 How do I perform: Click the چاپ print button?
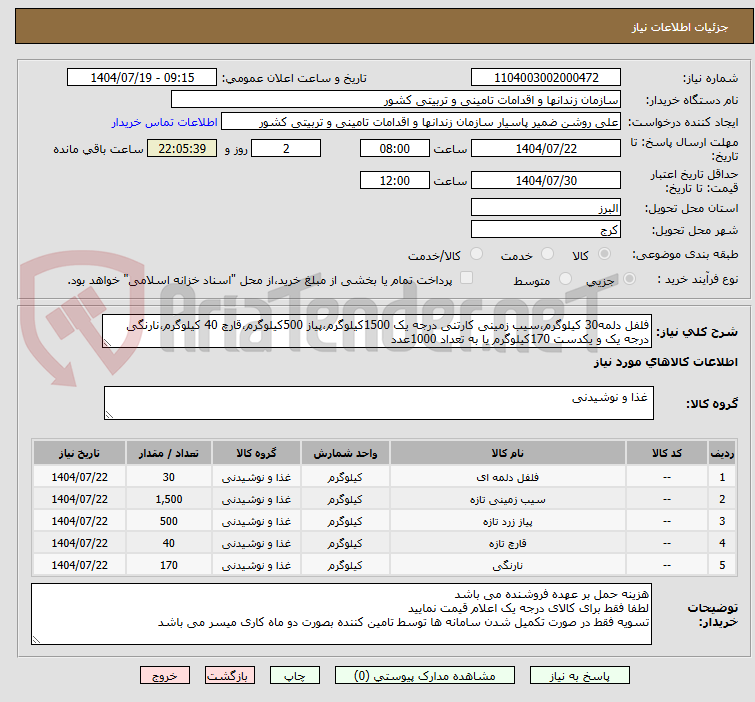tap(295, 676)
